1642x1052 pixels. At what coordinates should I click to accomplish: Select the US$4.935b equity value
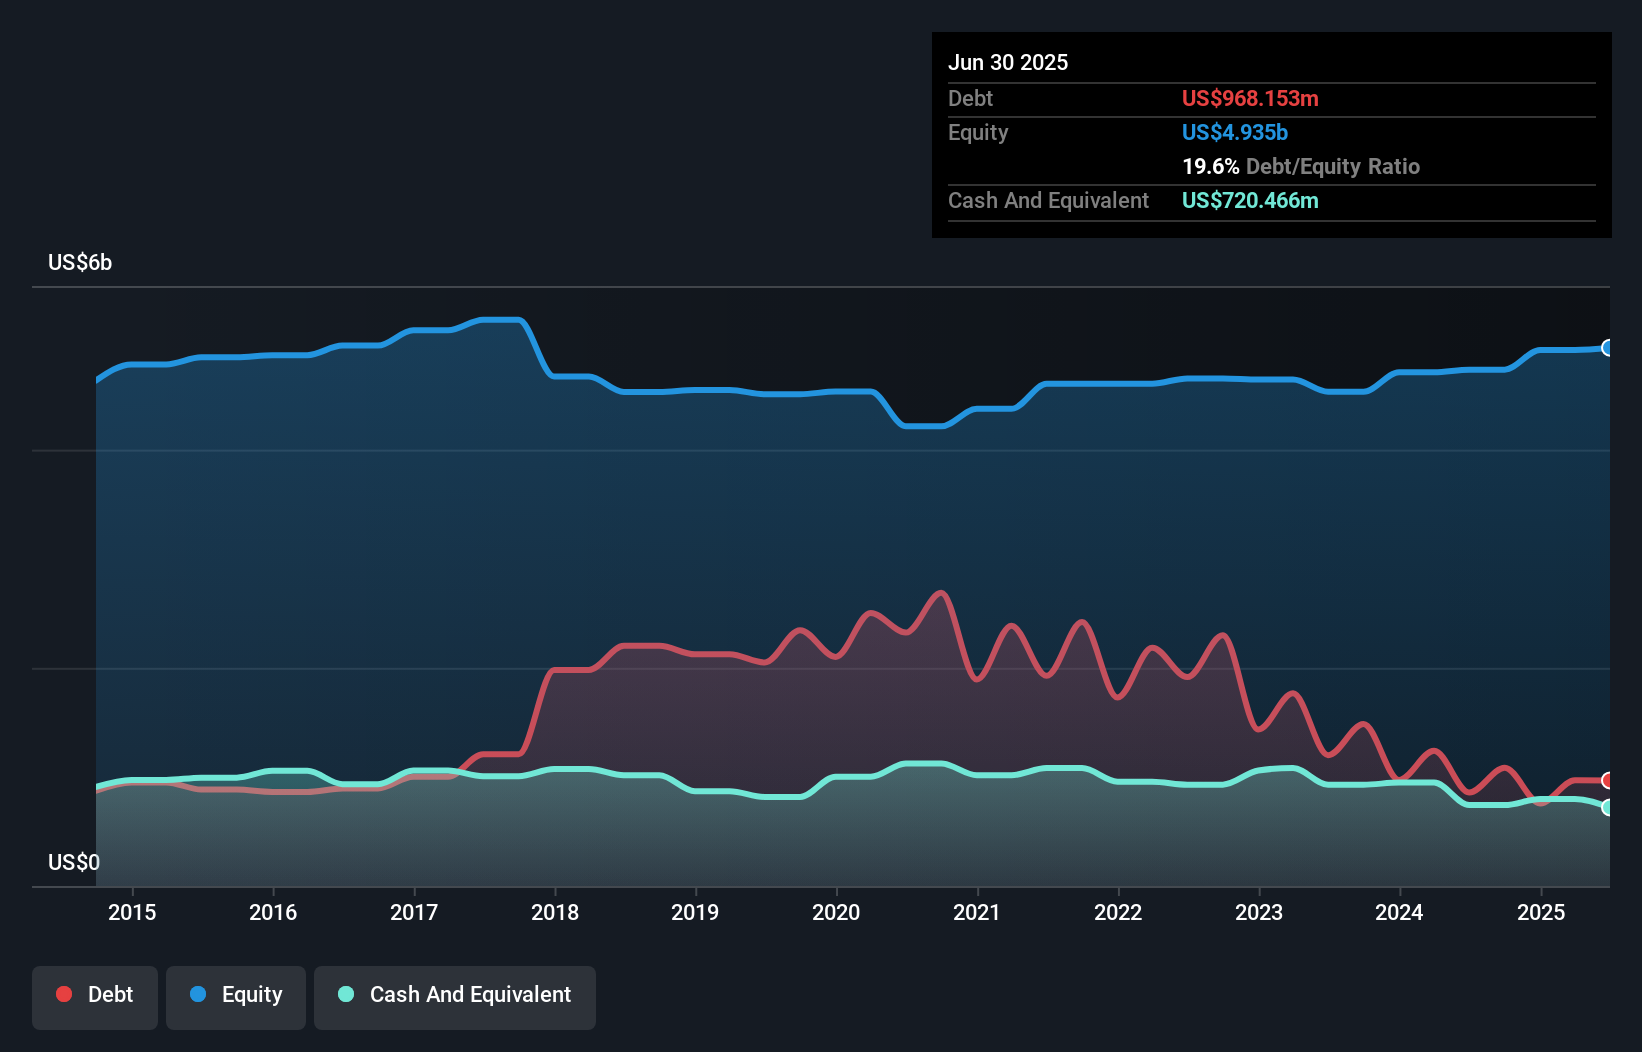click(x=1235, y=132)
